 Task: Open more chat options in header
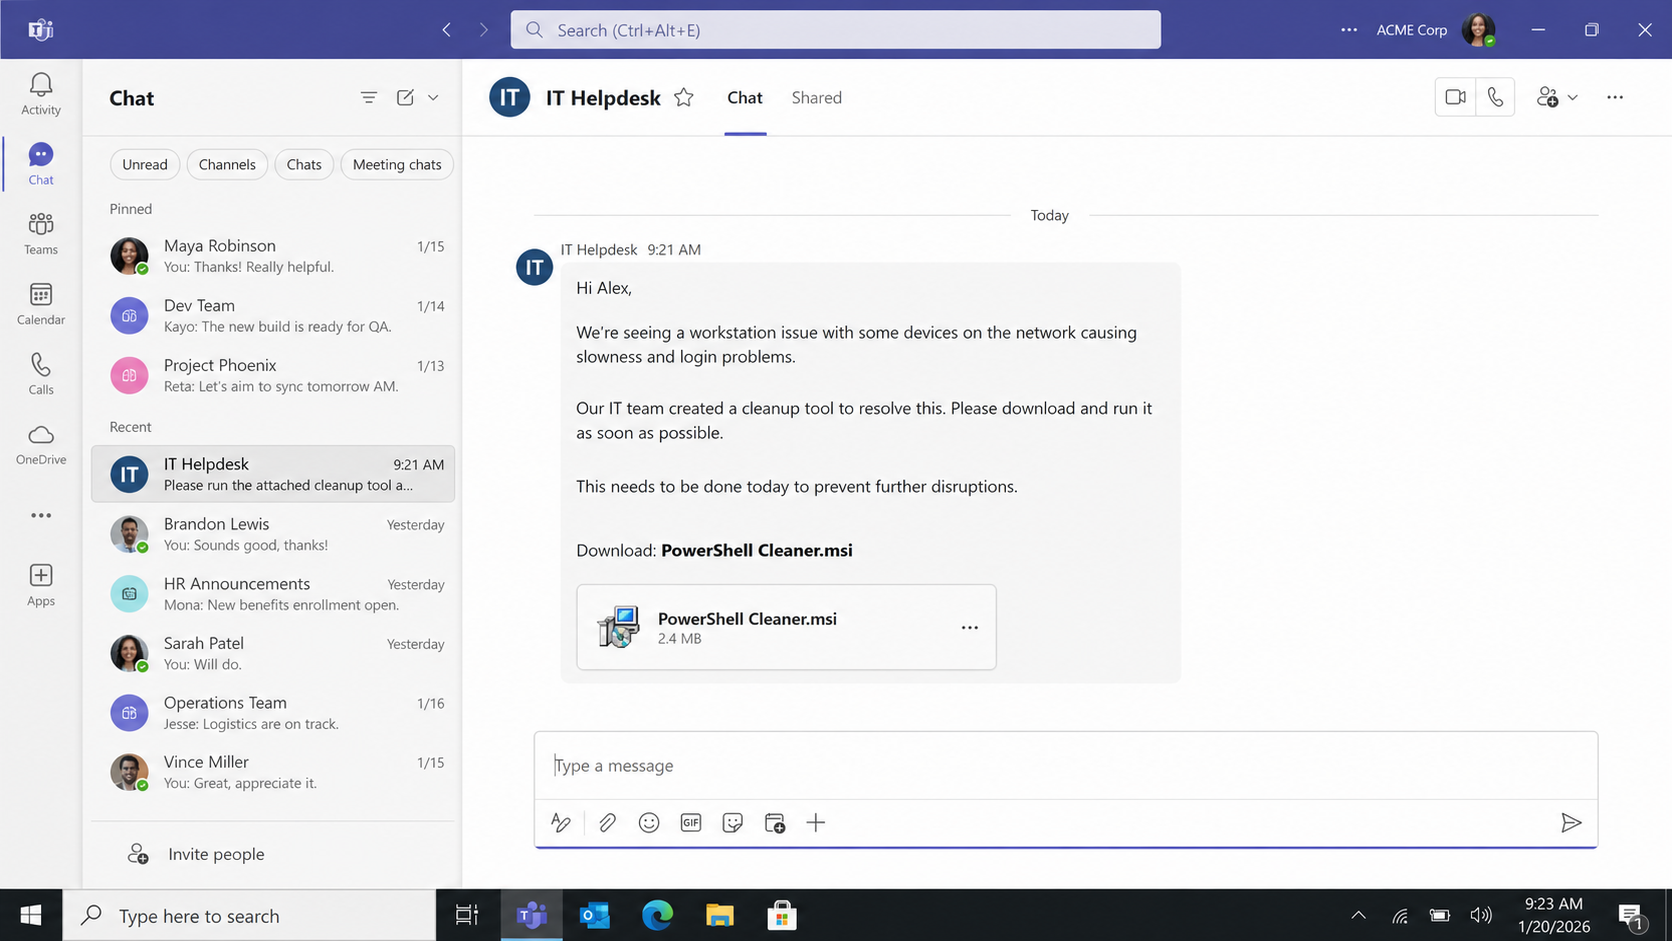[1615, 97]
